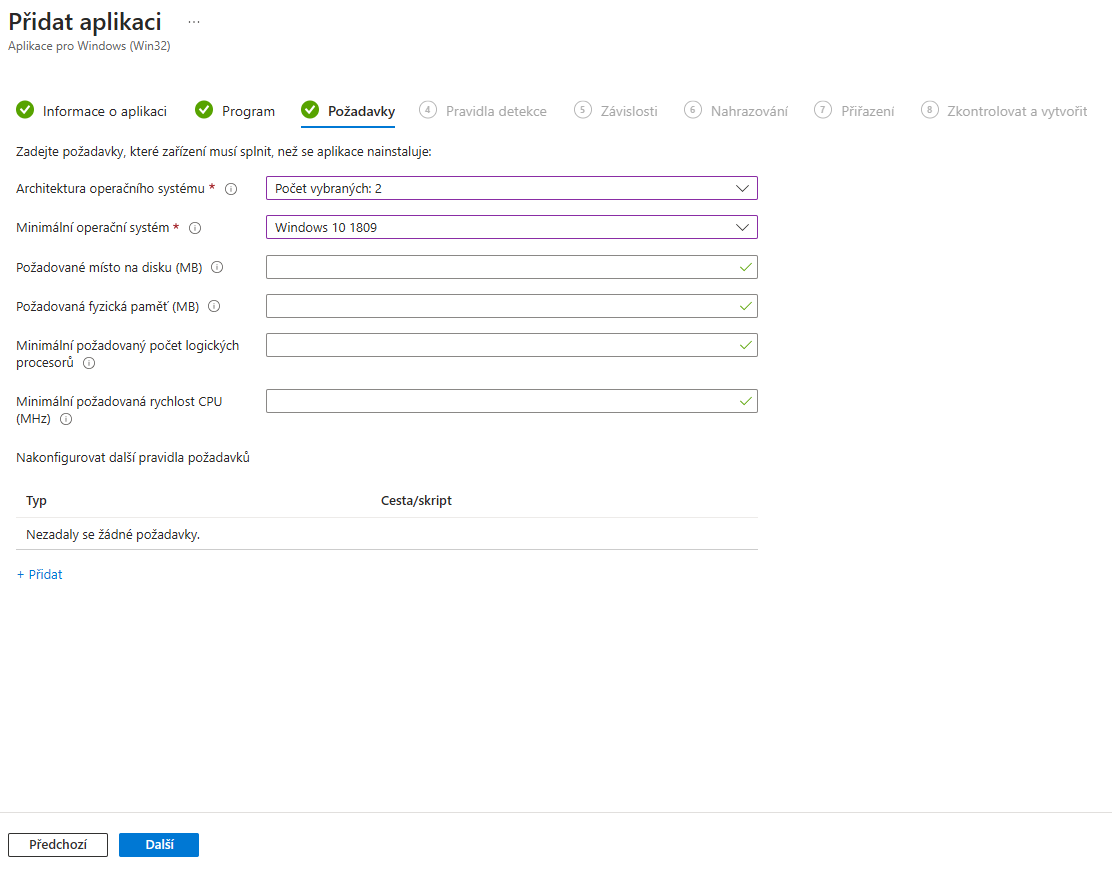
Task: Click info icon for logických procesorů
Action: 89,363
